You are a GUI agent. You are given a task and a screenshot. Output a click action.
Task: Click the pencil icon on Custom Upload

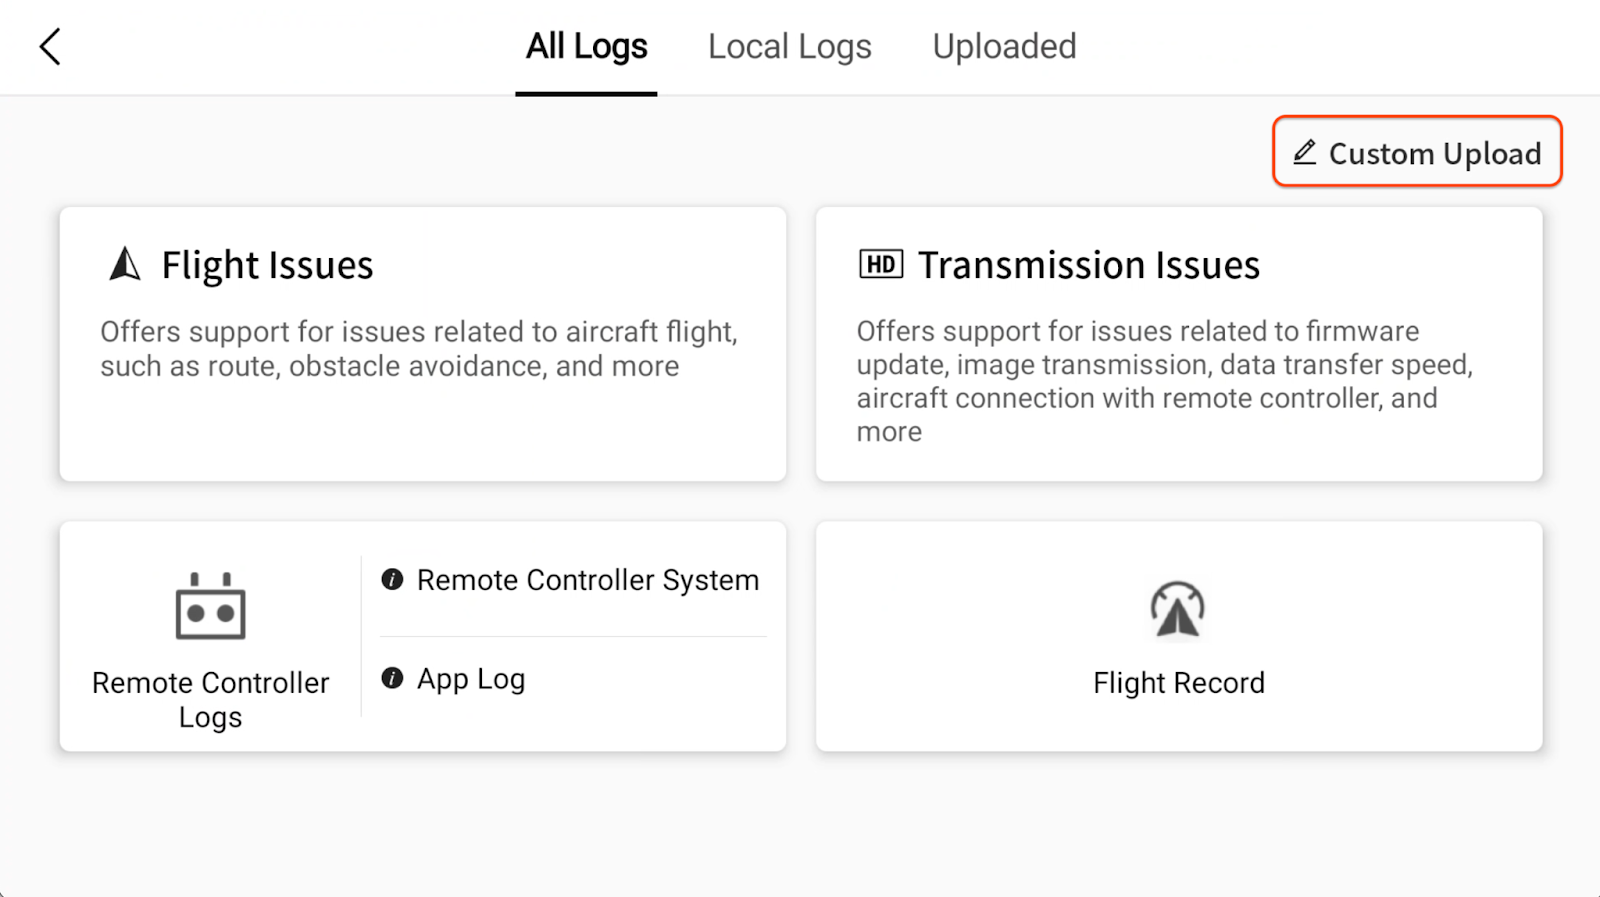pos(1305,153)
